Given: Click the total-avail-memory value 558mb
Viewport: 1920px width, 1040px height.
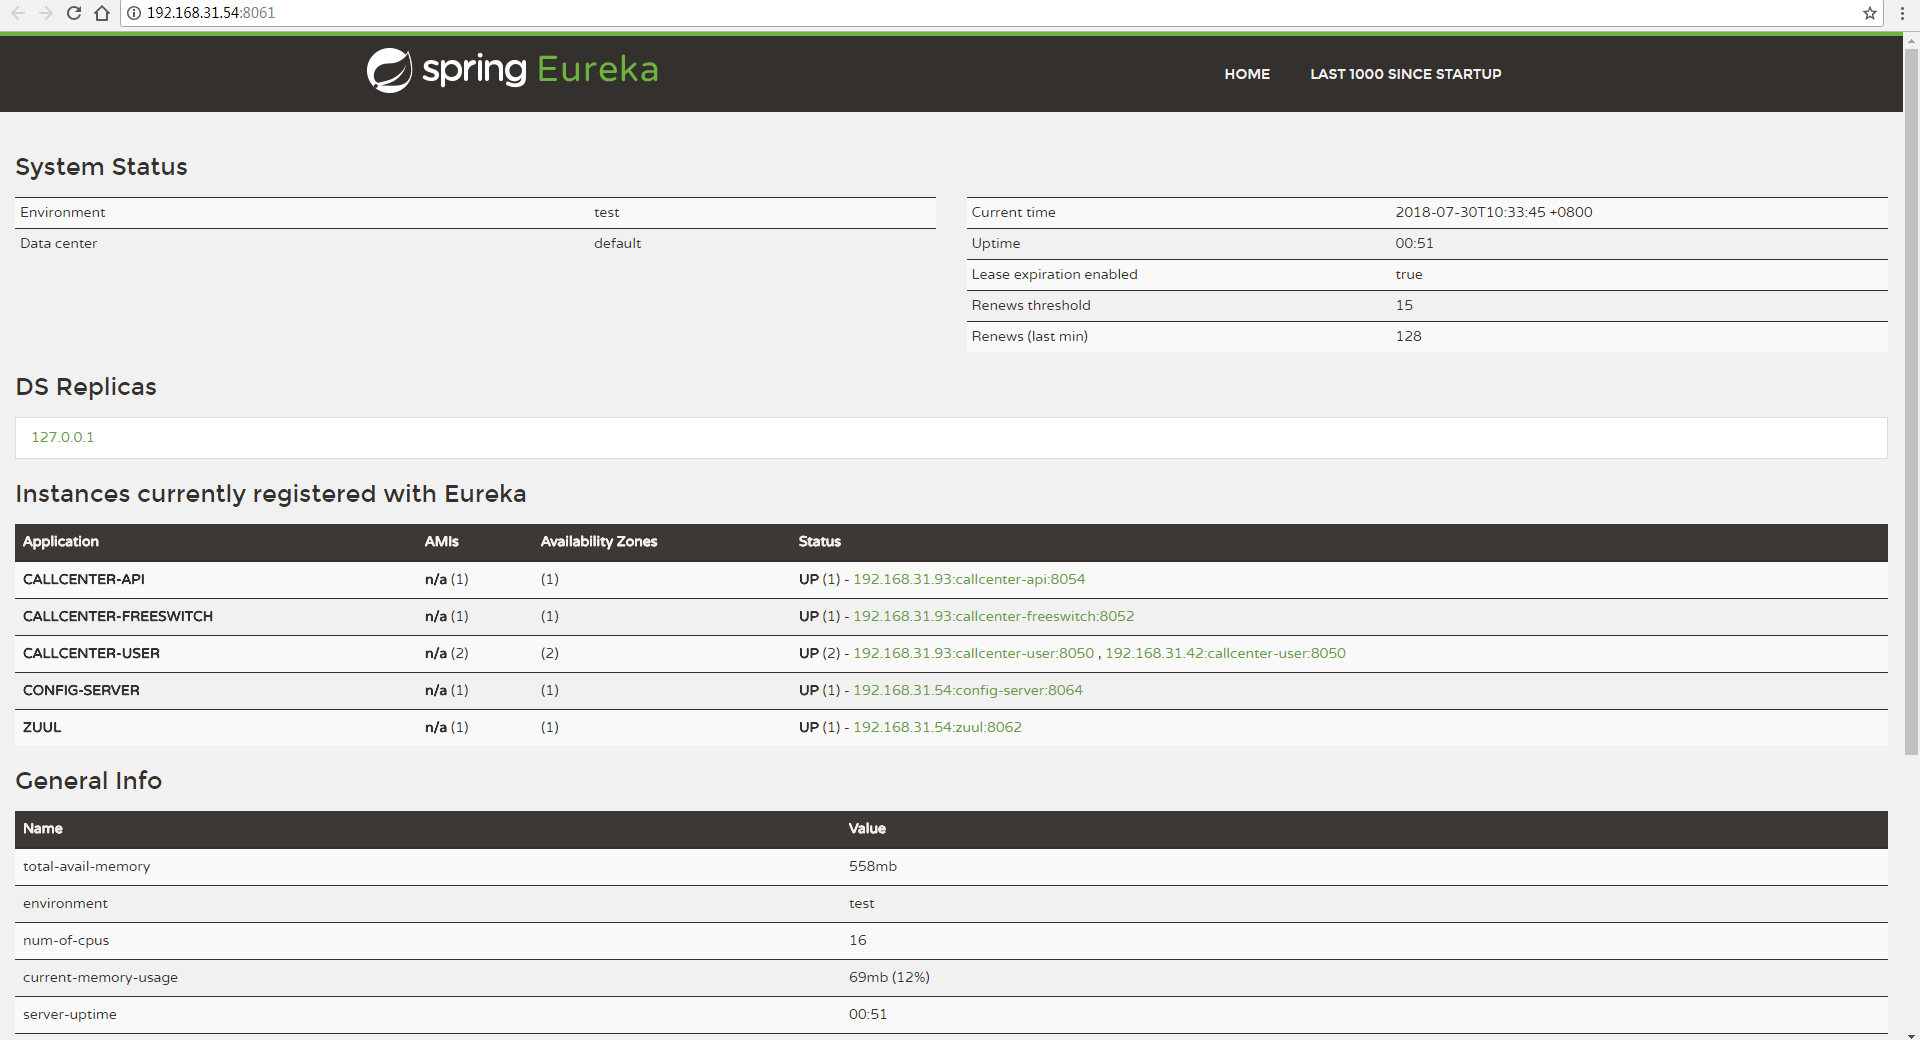Looking at the screenshot, I should (x=873, y=866).
